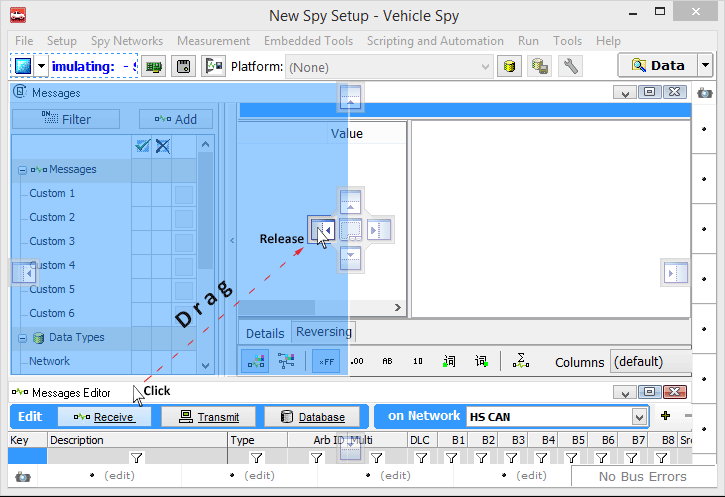
Task: Click the Transmit button
Action: point(209,417)
